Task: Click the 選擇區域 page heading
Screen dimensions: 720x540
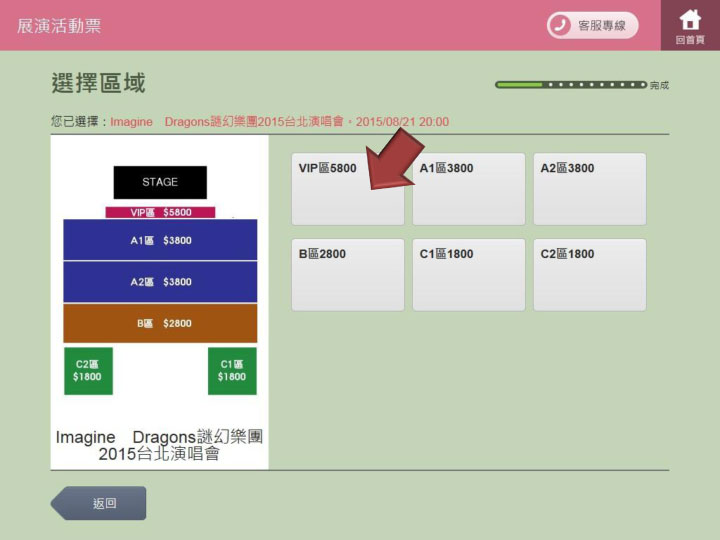Action: click(98, 83)
